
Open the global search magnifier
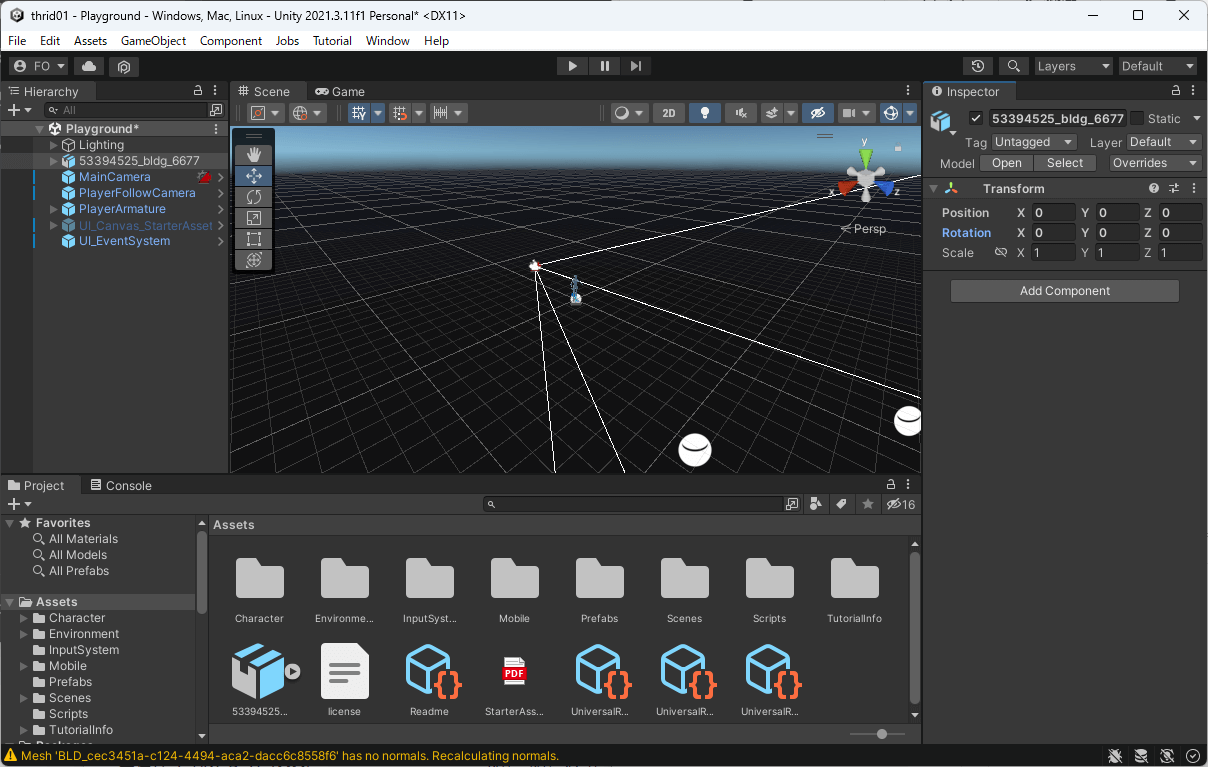(x=1014, y=66)
